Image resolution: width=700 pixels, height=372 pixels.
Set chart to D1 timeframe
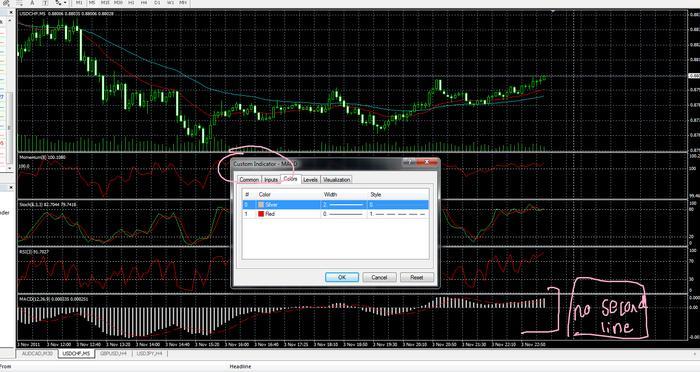click(157, 3)
